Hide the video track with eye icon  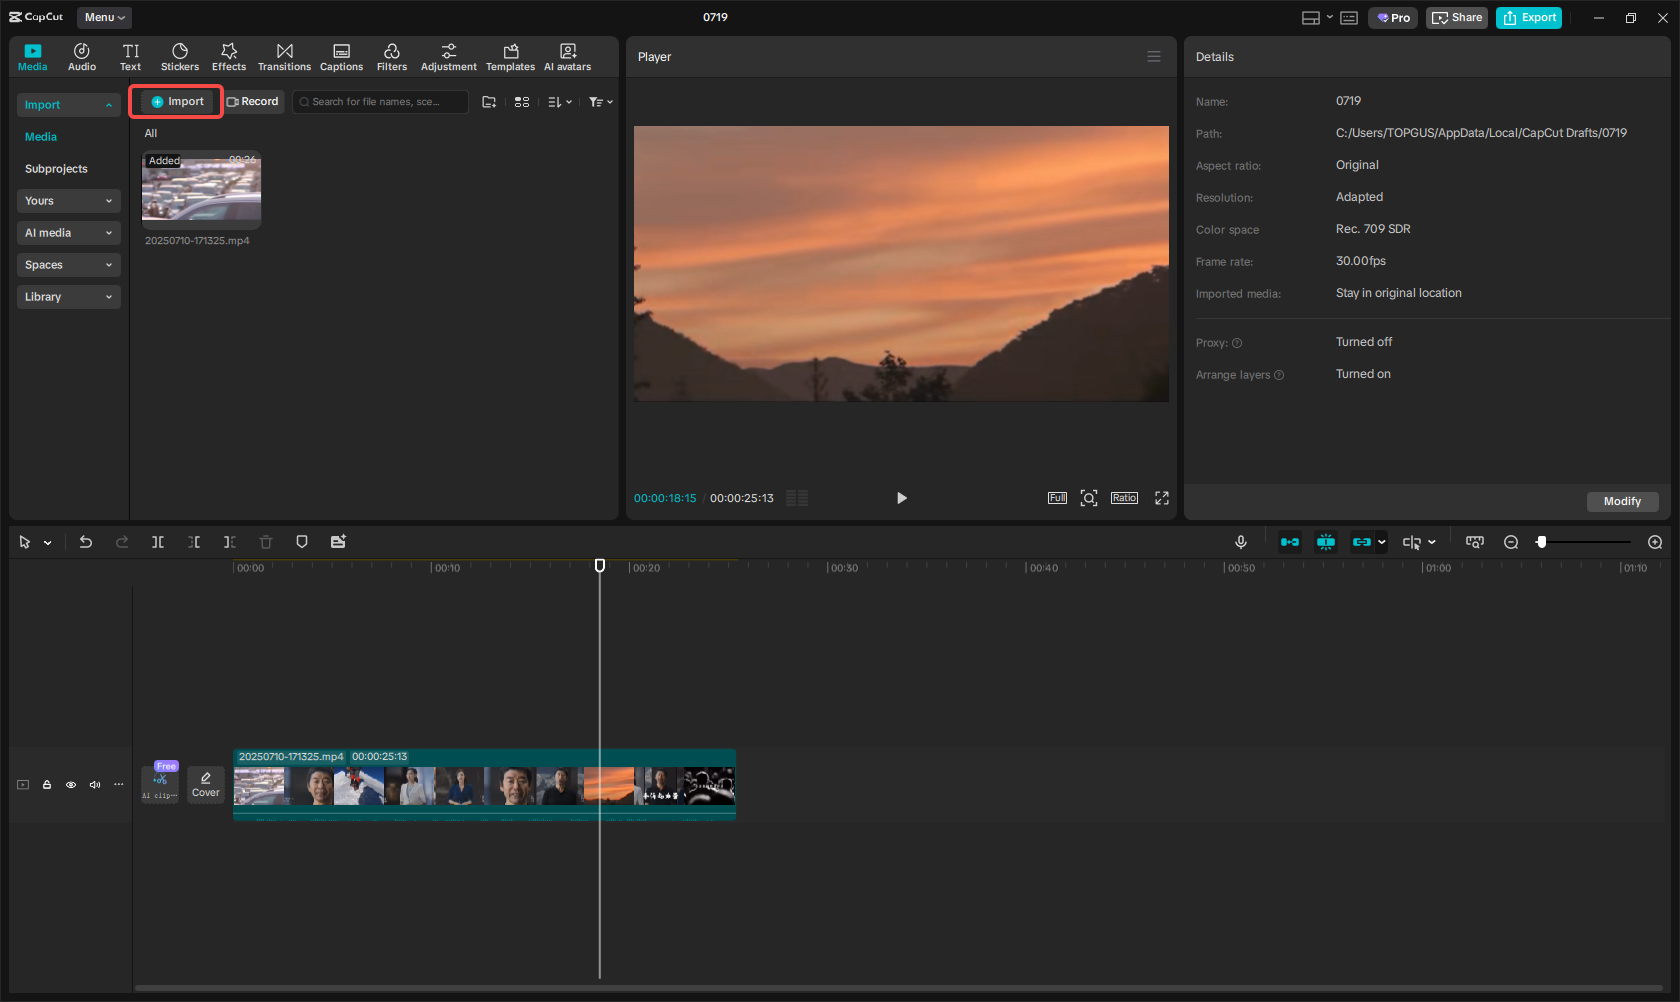click(71, 785)
